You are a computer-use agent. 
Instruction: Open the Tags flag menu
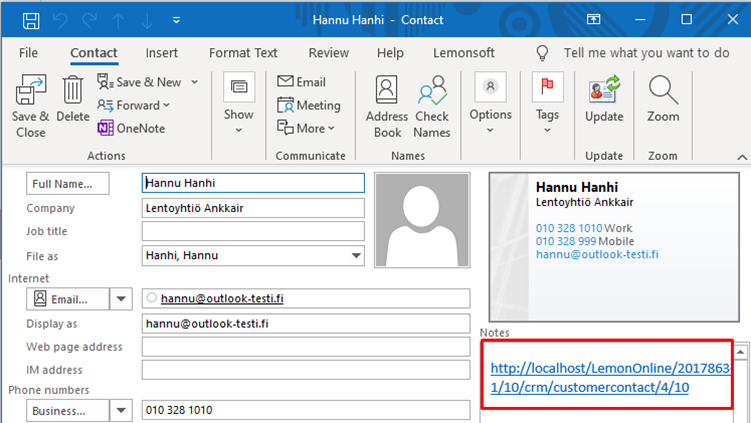coord(547,103)
